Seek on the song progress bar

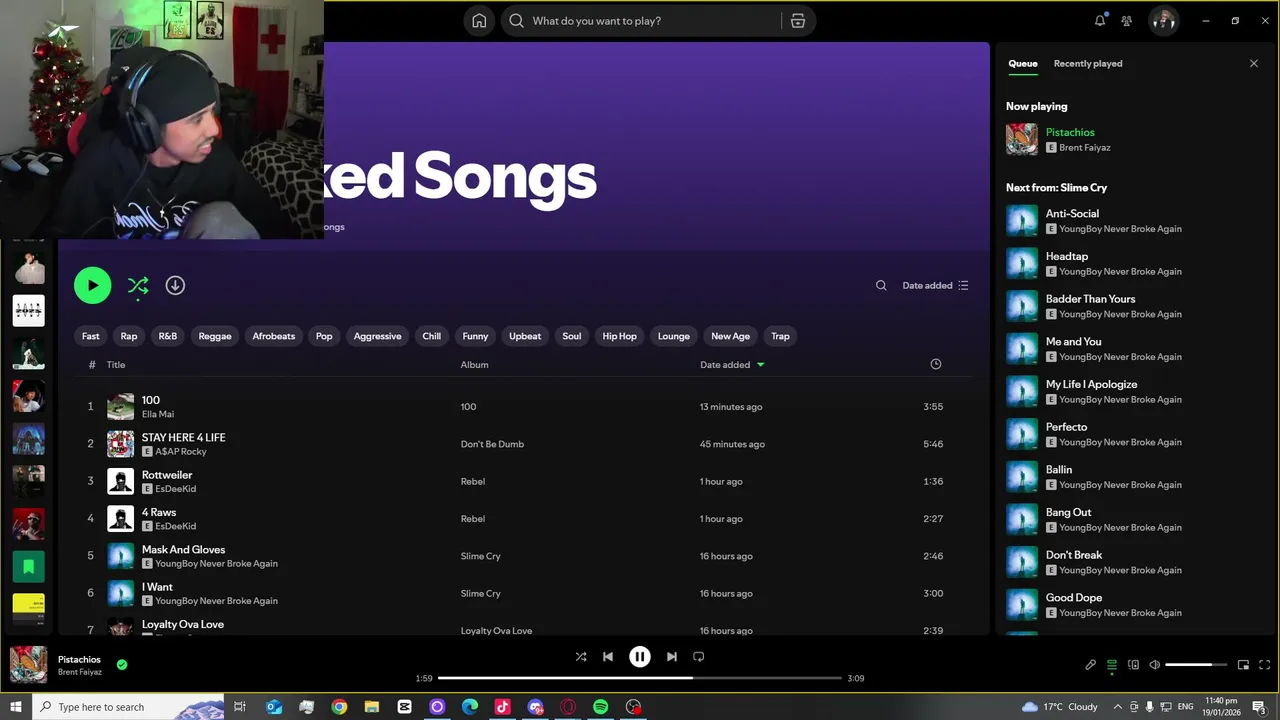[x=640, y=678]
